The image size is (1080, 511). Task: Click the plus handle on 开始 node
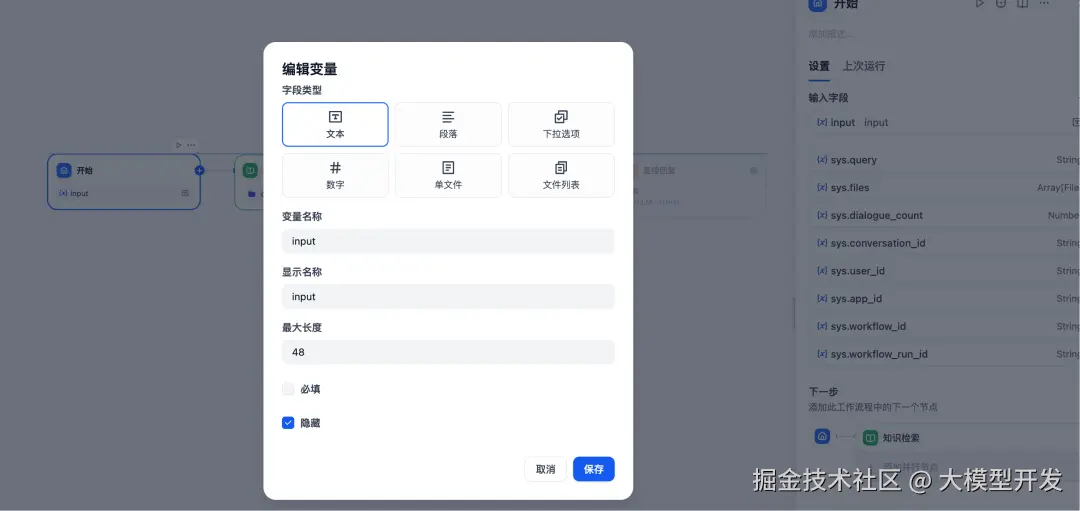click(199, 170)
